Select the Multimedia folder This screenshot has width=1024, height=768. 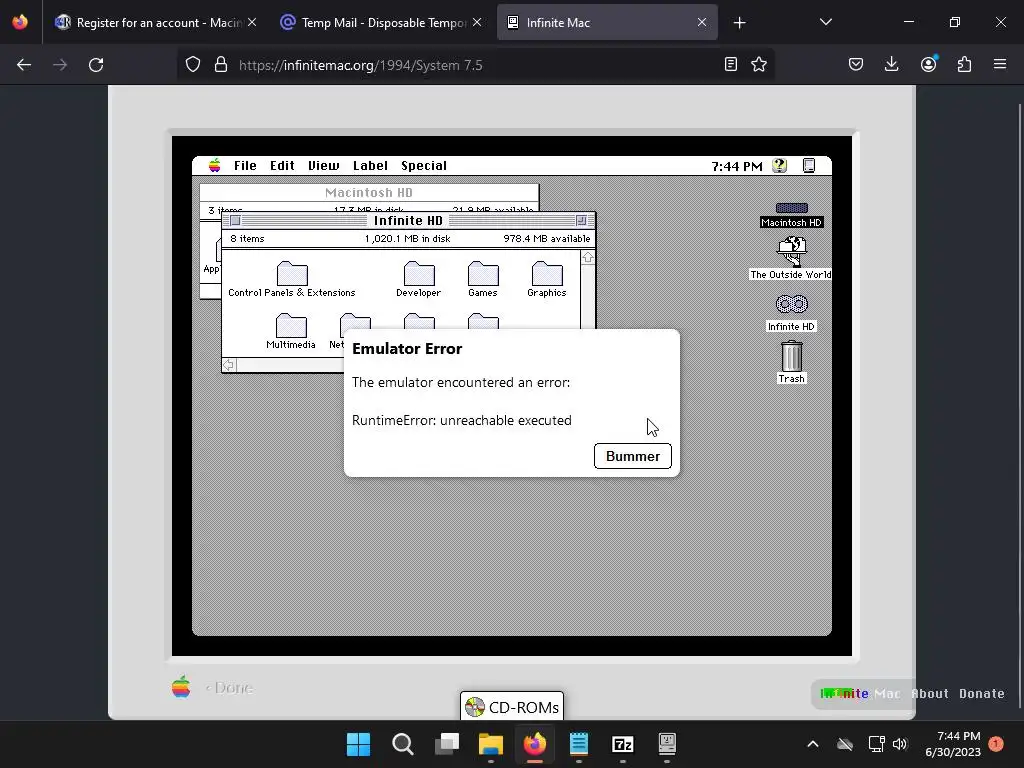[291, 331]
